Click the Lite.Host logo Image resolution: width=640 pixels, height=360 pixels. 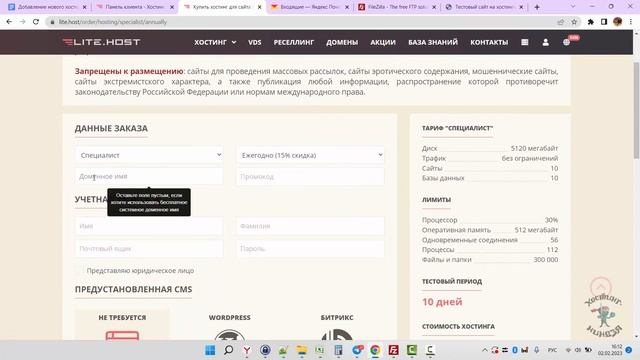pos(101,42)
